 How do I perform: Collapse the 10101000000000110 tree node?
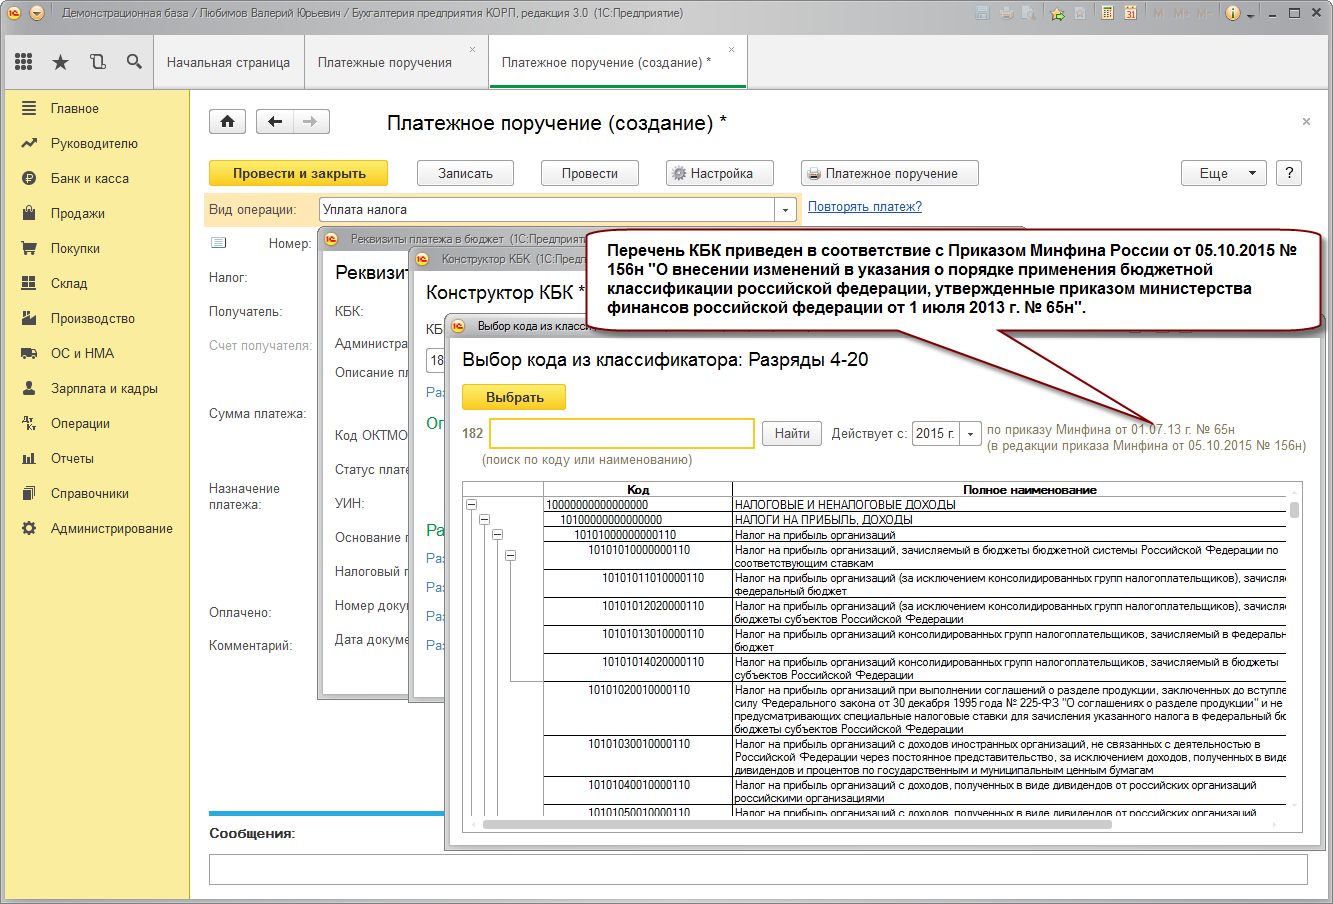coord(497,535)
